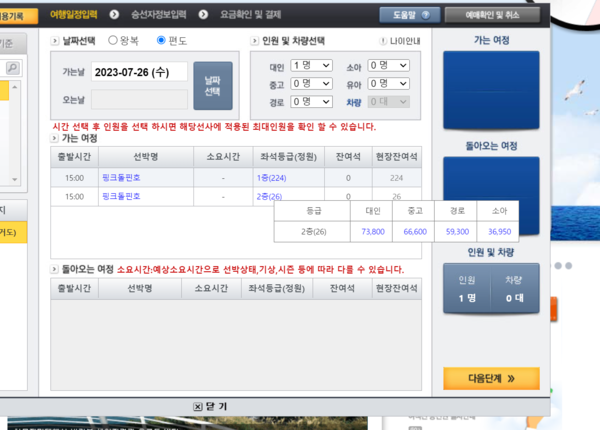600x430 pixels.
Task: Click the yellow 이용기록 tab at top left
Action: click(x=18, y=16)
